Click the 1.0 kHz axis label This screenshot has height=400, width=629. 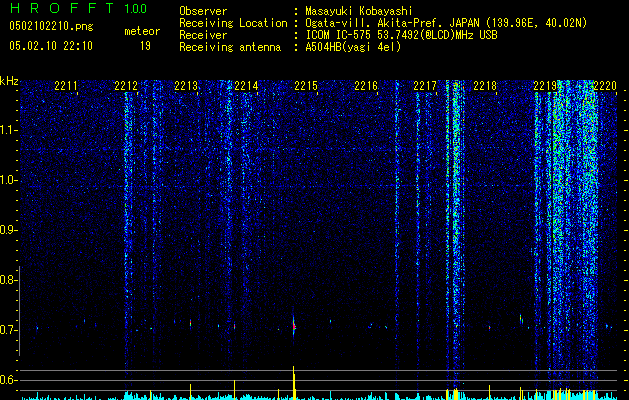pyautogui.click(x=8, y=180)
